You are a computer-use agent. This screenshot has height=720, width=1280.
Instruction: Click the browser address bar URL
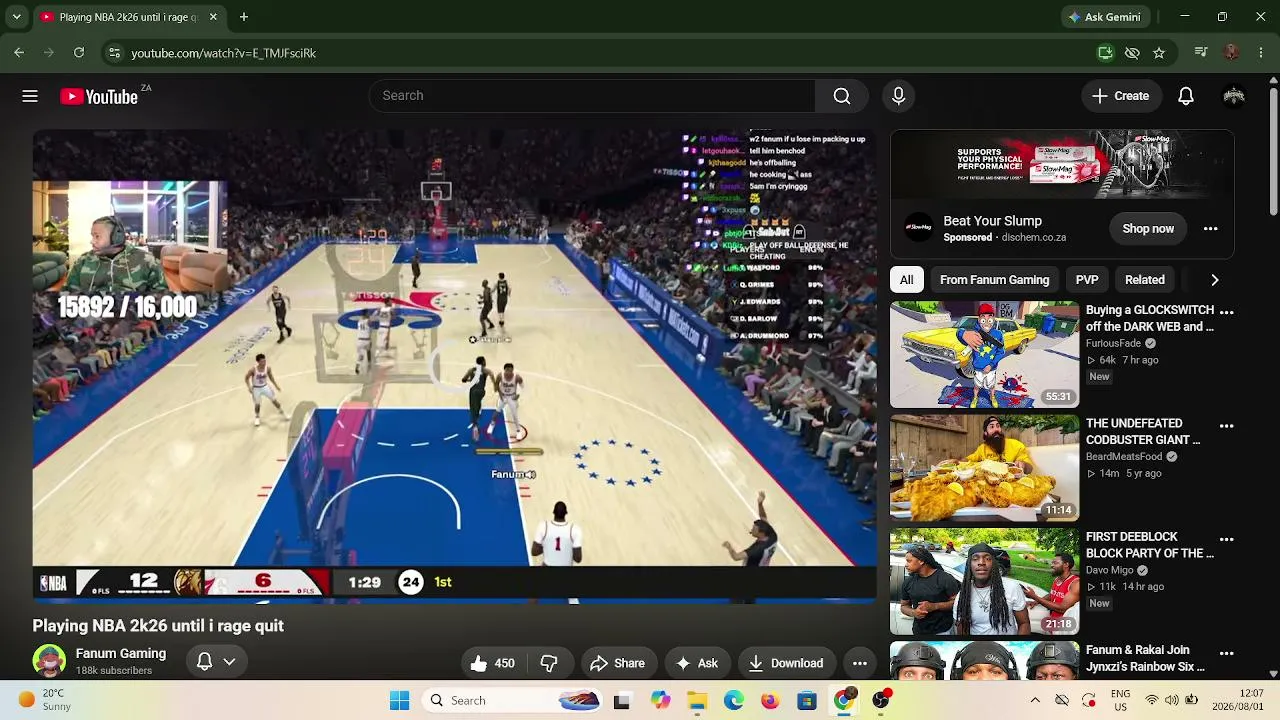point(224,53)
